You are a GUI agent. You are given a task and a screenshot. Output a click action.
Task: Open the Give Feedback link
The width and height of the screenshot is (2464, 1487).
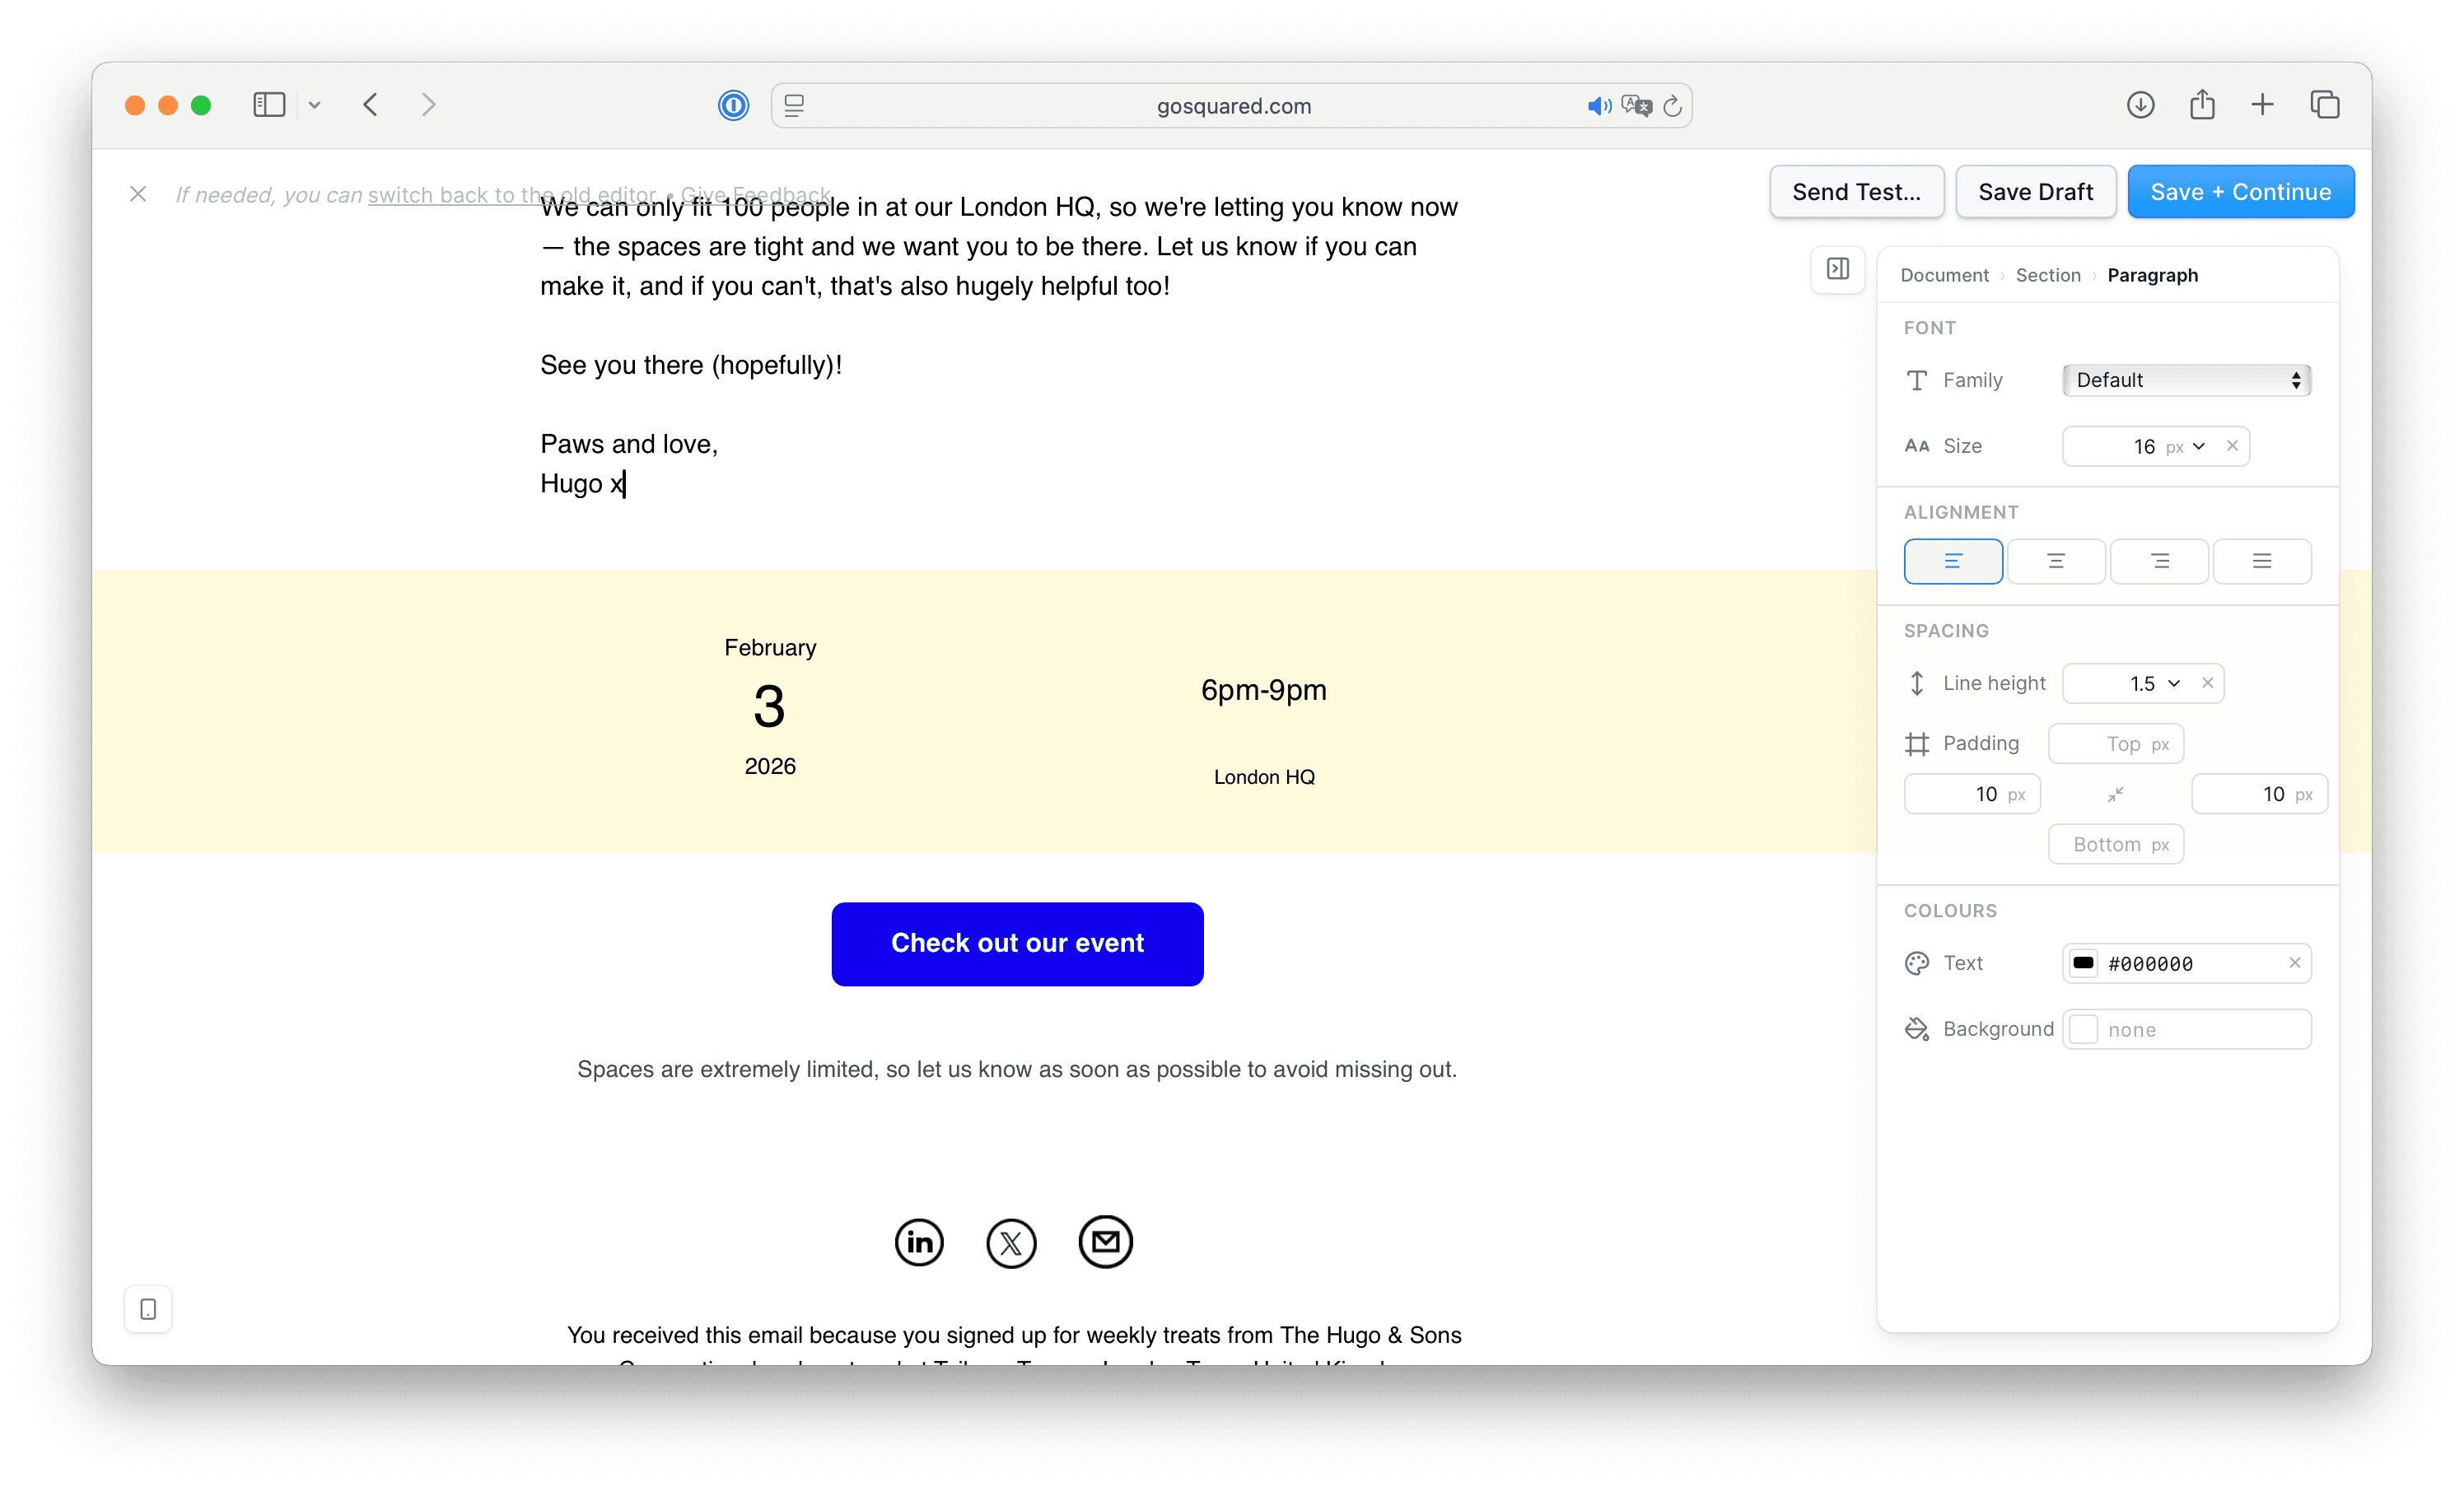click(756, 195)
